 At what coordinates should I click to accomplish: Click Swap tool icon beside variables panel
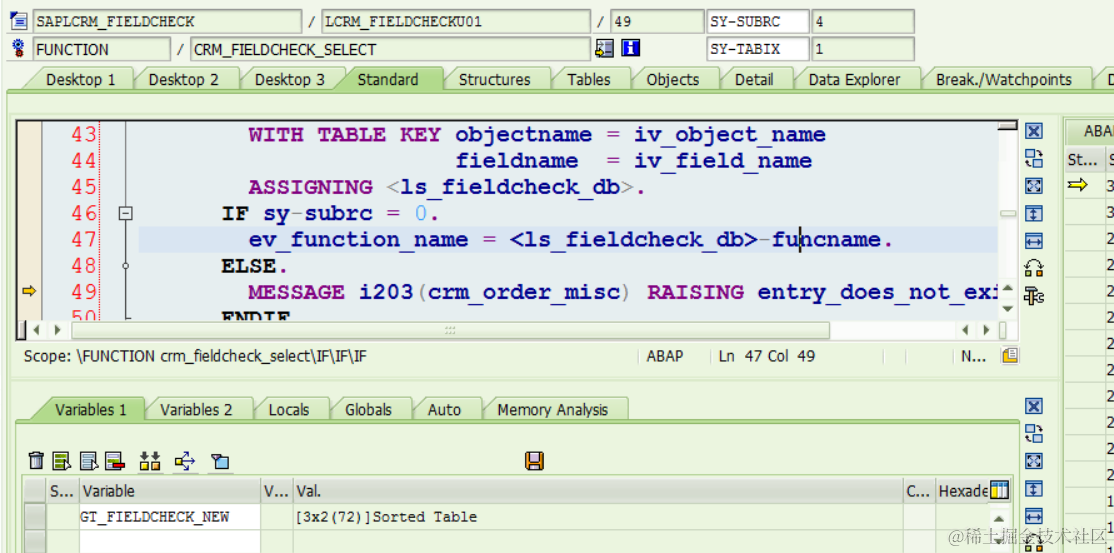[x=1034, y=433]
